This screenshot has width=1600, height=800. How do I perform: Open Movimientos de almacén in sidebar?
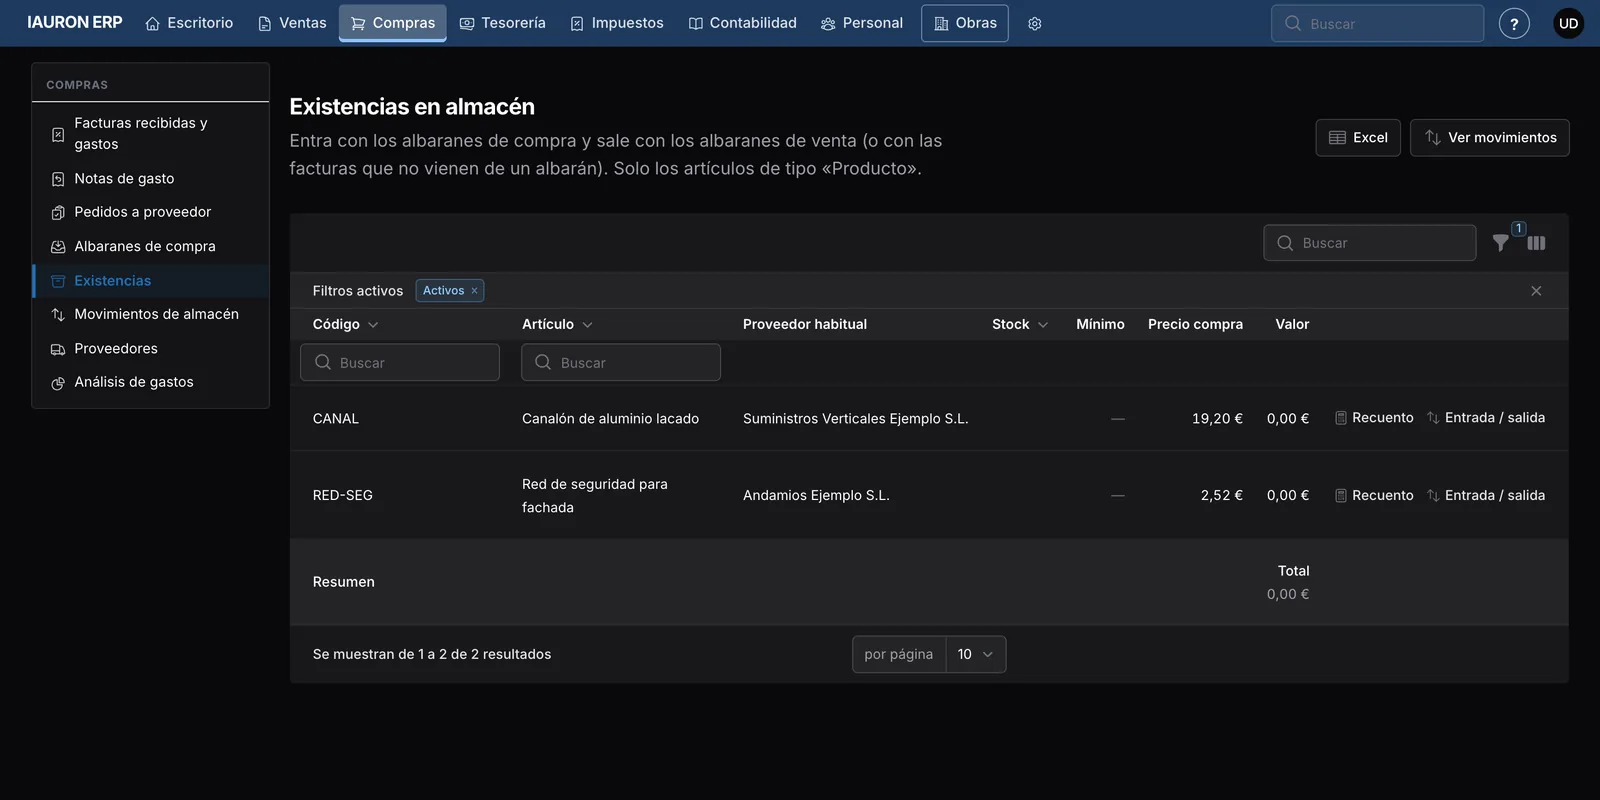(x=151, y=314)
